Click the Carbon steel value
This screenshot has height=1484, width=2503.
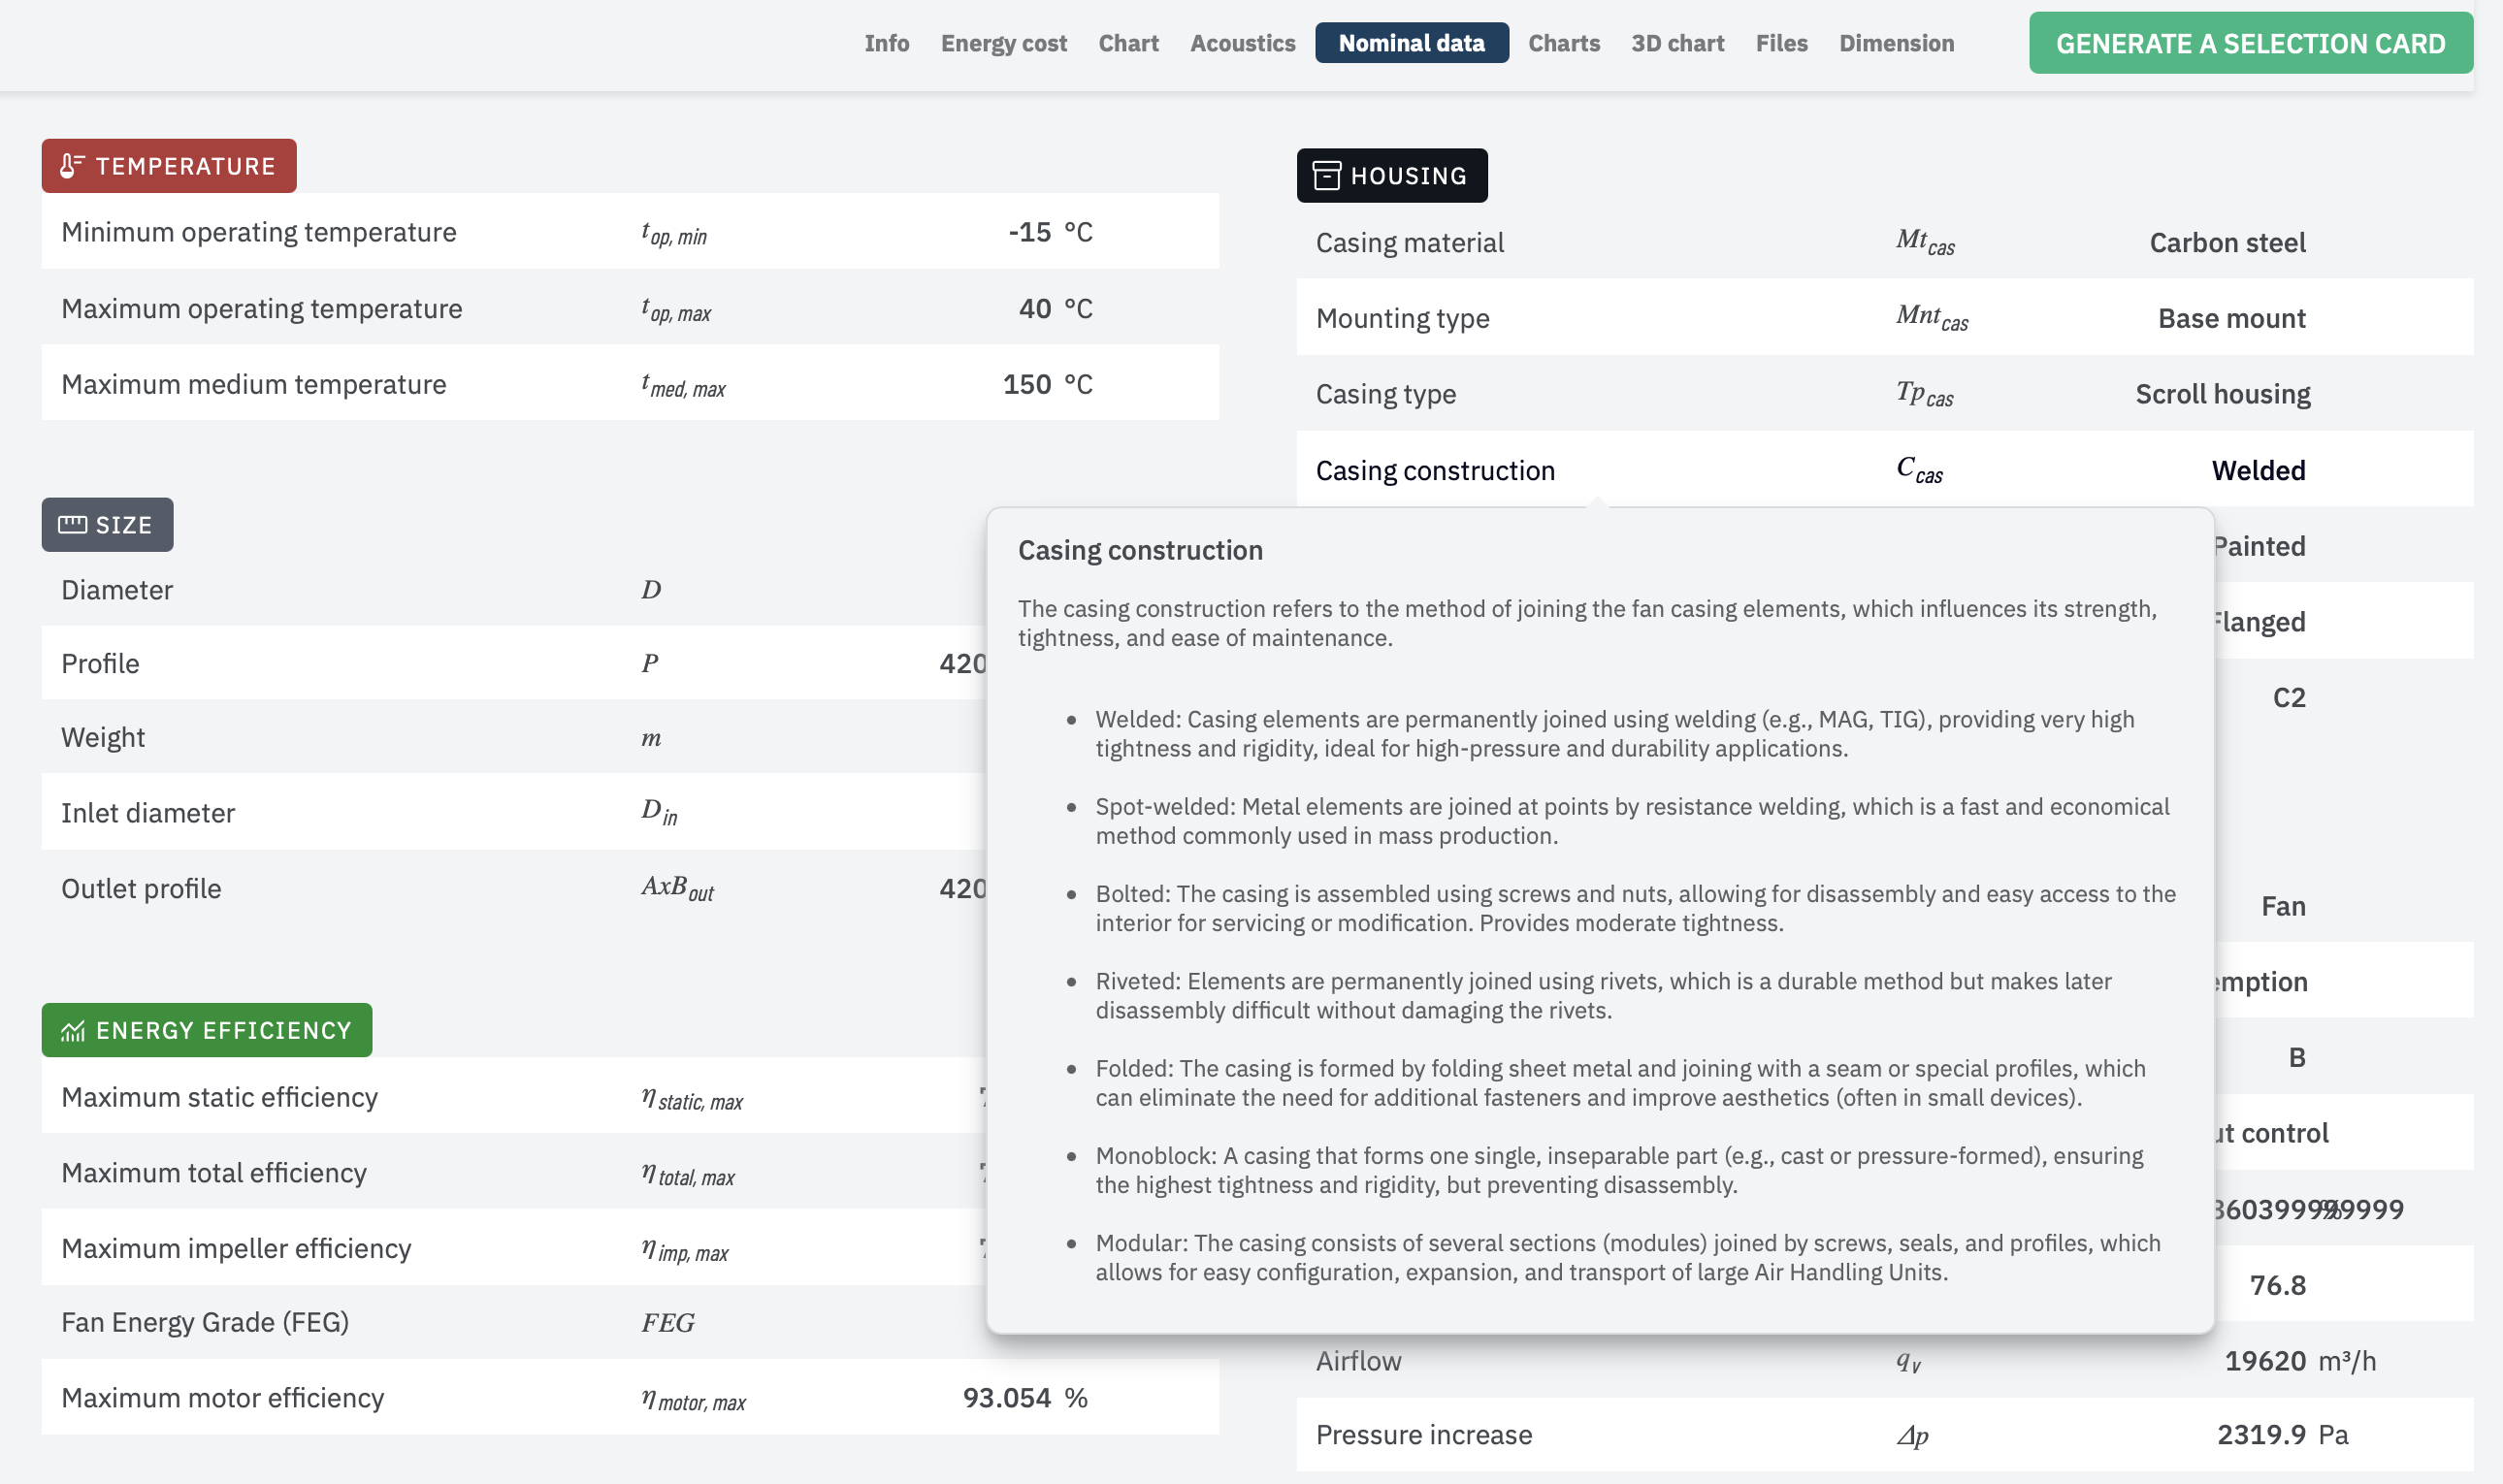[2227, 243]
